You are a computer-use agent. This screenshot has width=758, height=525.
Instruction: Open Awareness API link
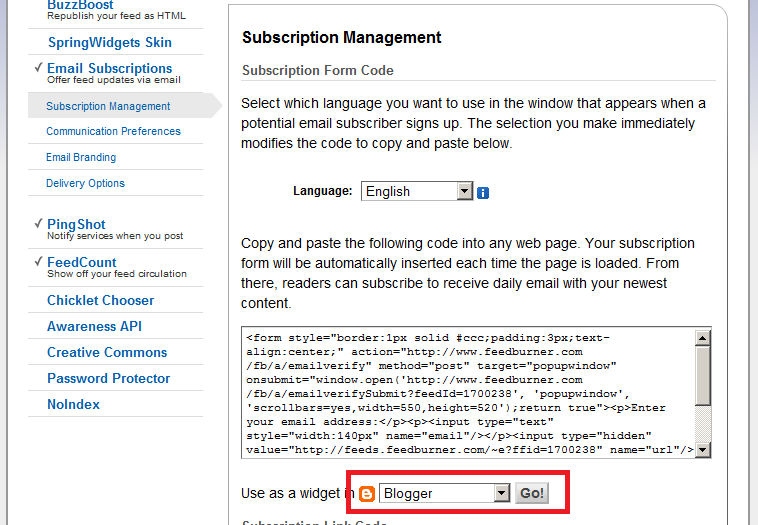94,326
